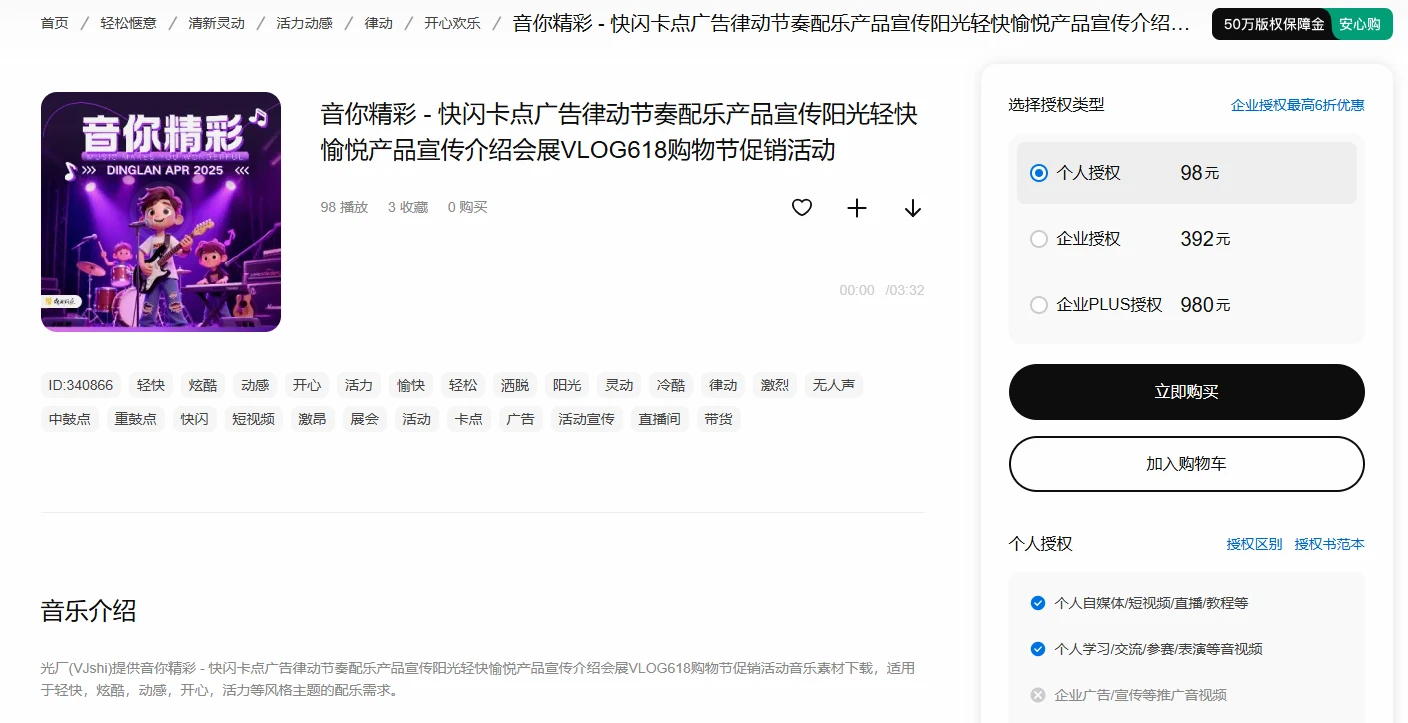Click the 加入购物车 button
The image size is (1408, 723).
pyautogui.click(x=1187, y=464)
